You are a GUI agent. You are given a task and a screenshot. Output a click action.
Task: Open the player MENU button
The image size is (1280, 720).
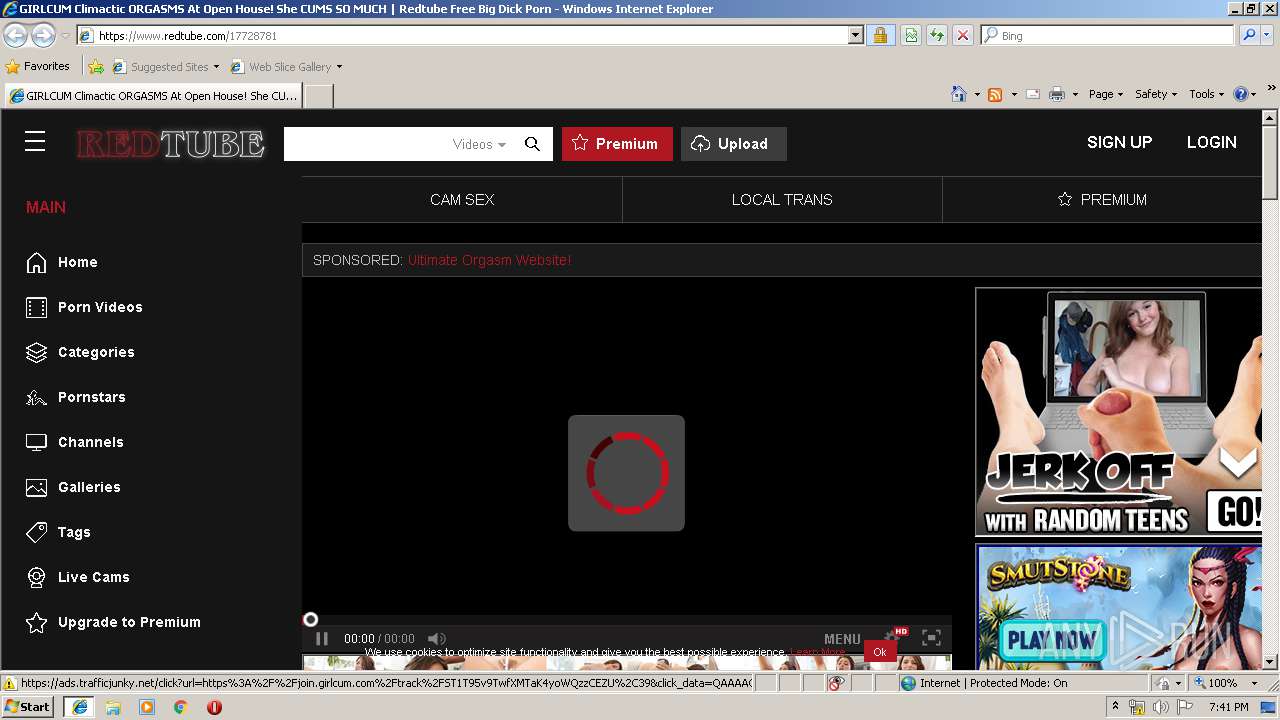click(842, 639)
